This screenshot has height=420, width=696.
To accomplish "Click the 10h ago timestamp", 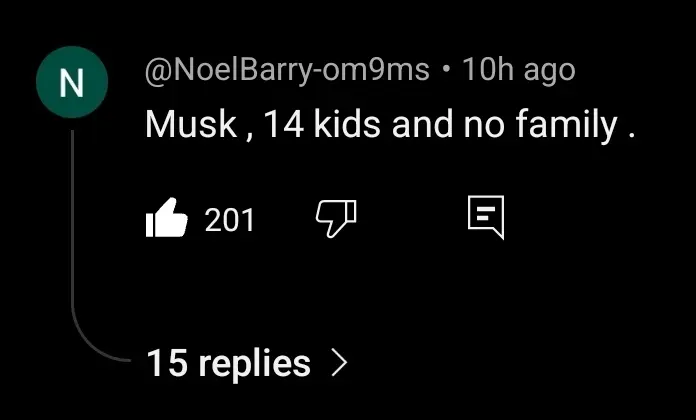I will 518,70.
